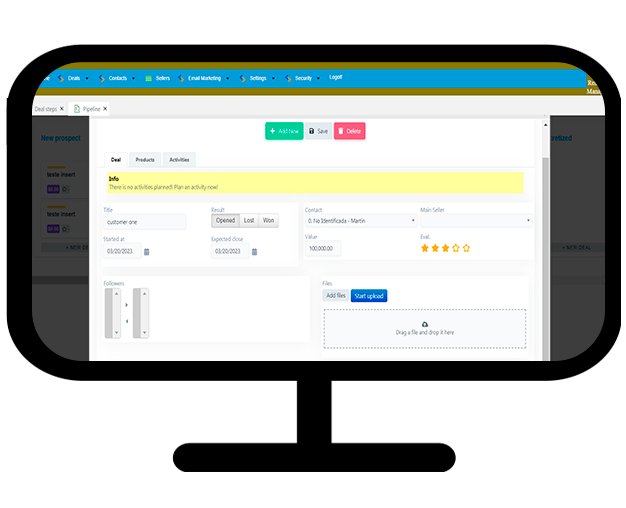Switch to the Products tab
Screen dimensions: 626x508
(145, 159)
